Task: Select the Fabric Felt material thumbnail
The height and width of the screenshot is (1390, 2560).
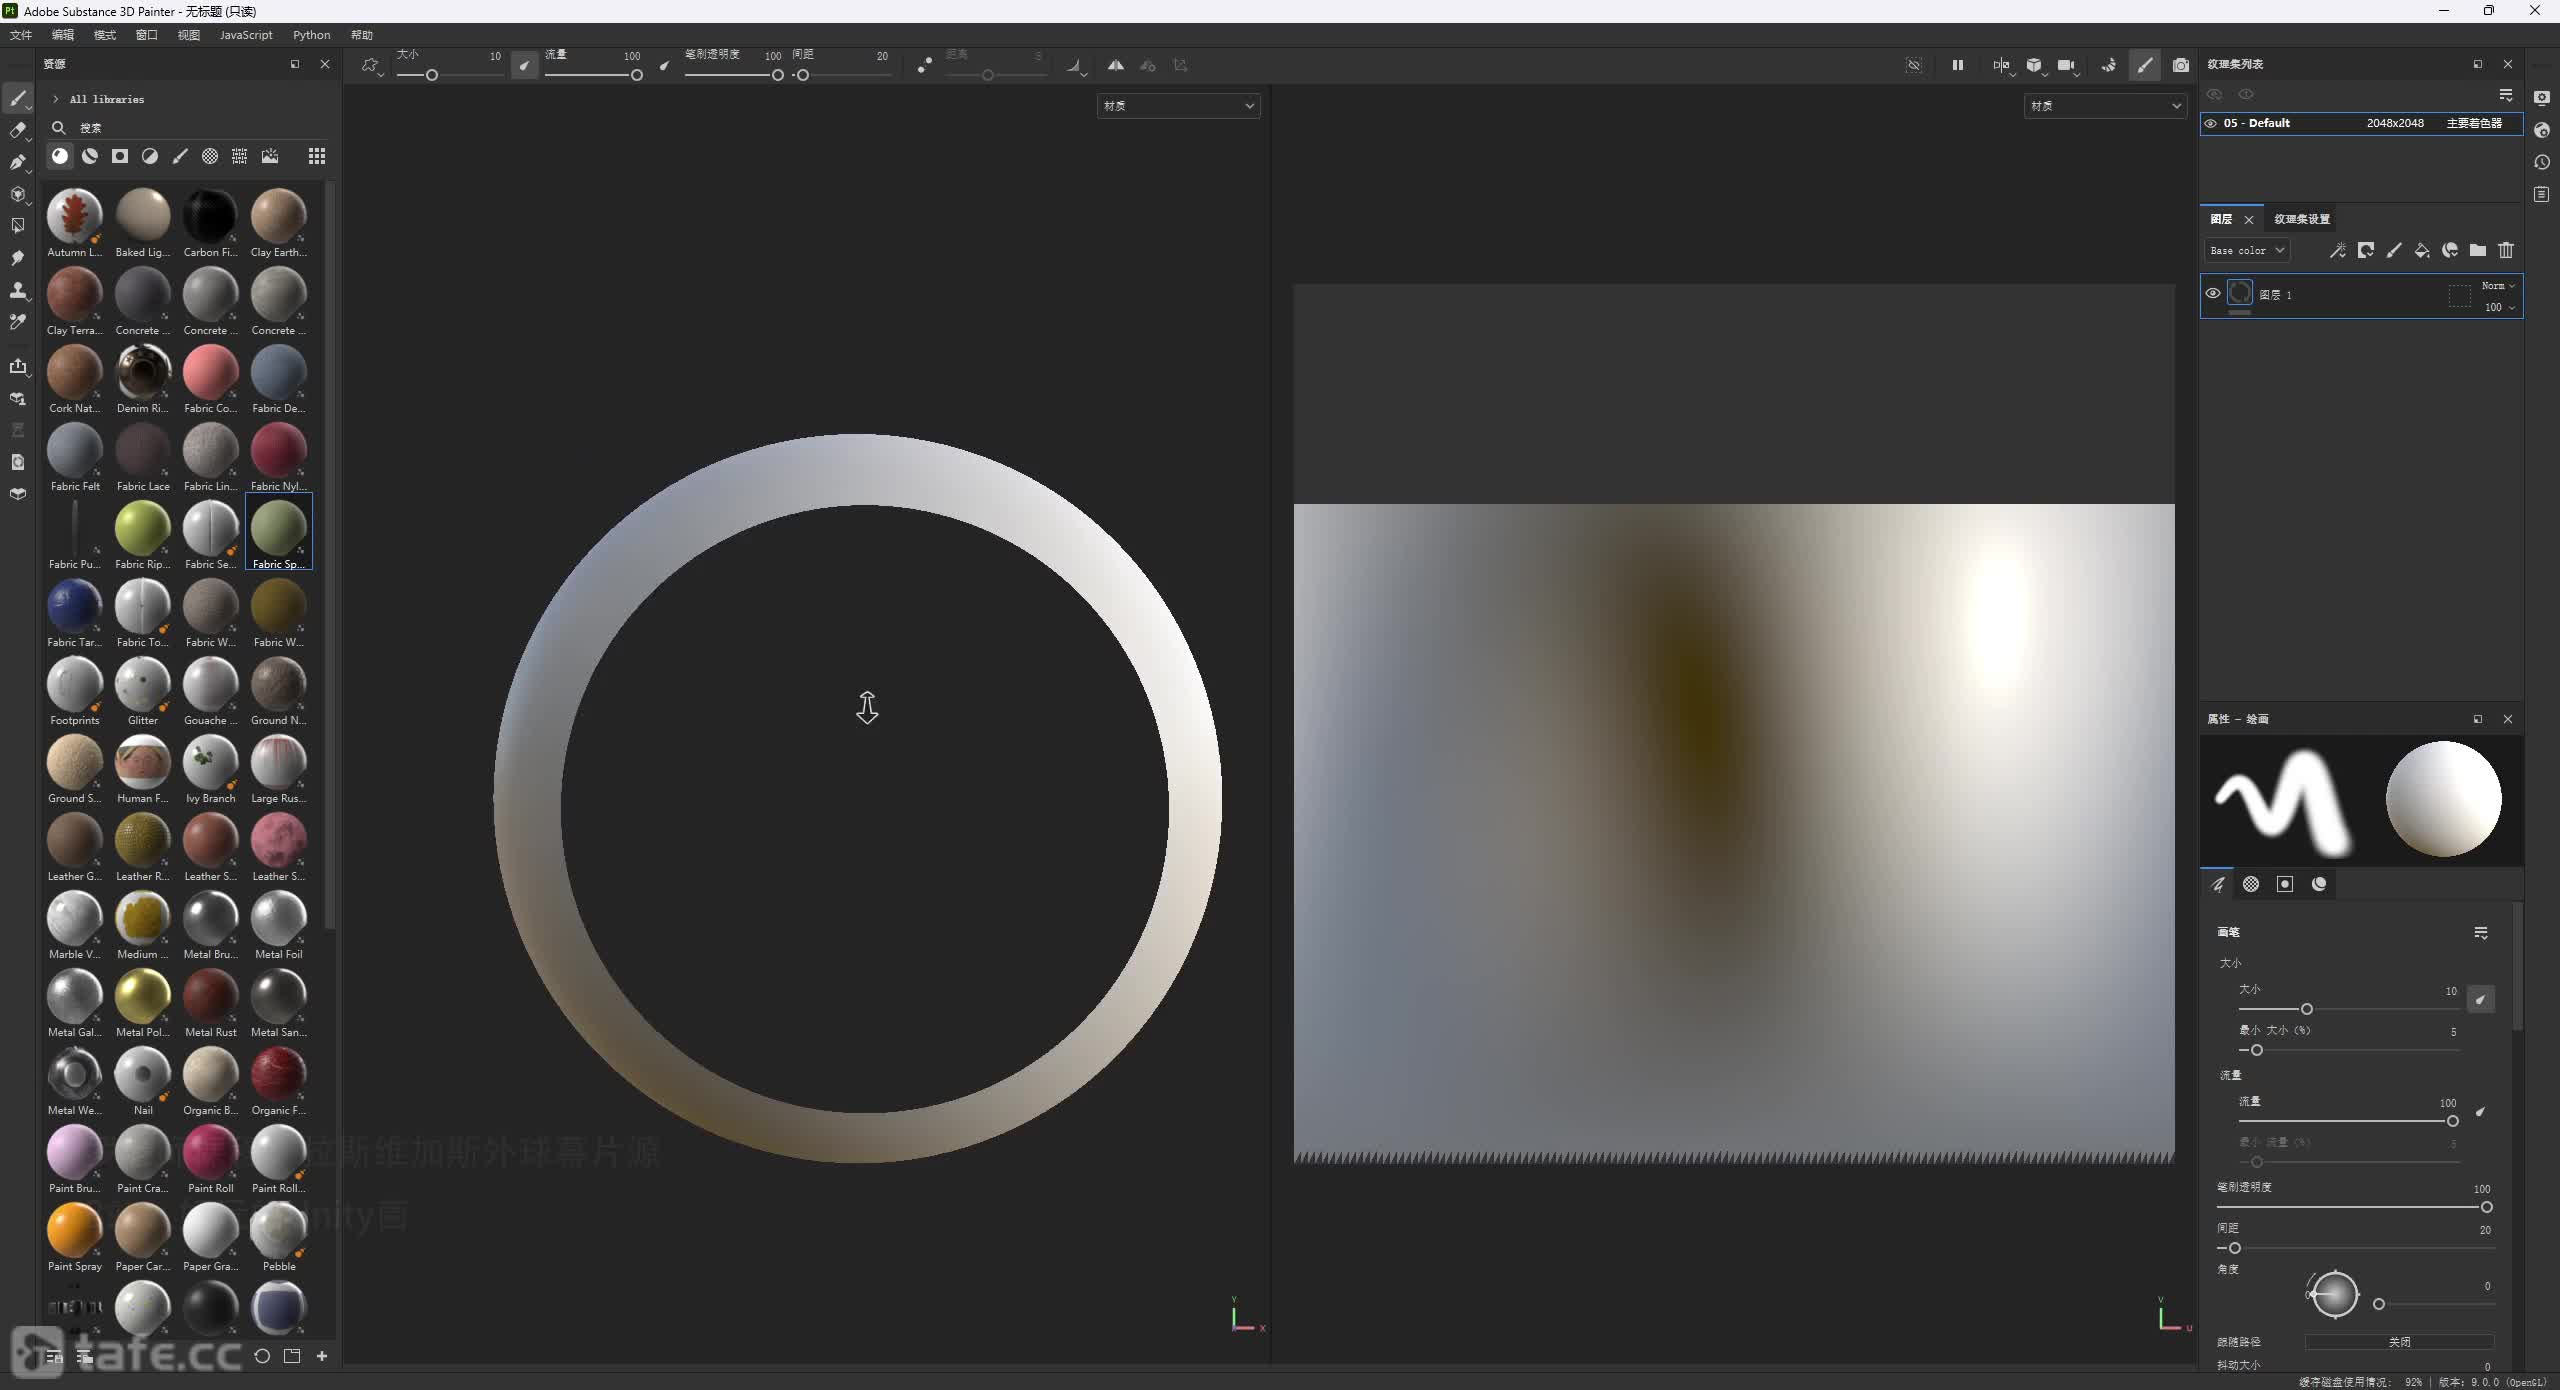Action: click(75, 456)
